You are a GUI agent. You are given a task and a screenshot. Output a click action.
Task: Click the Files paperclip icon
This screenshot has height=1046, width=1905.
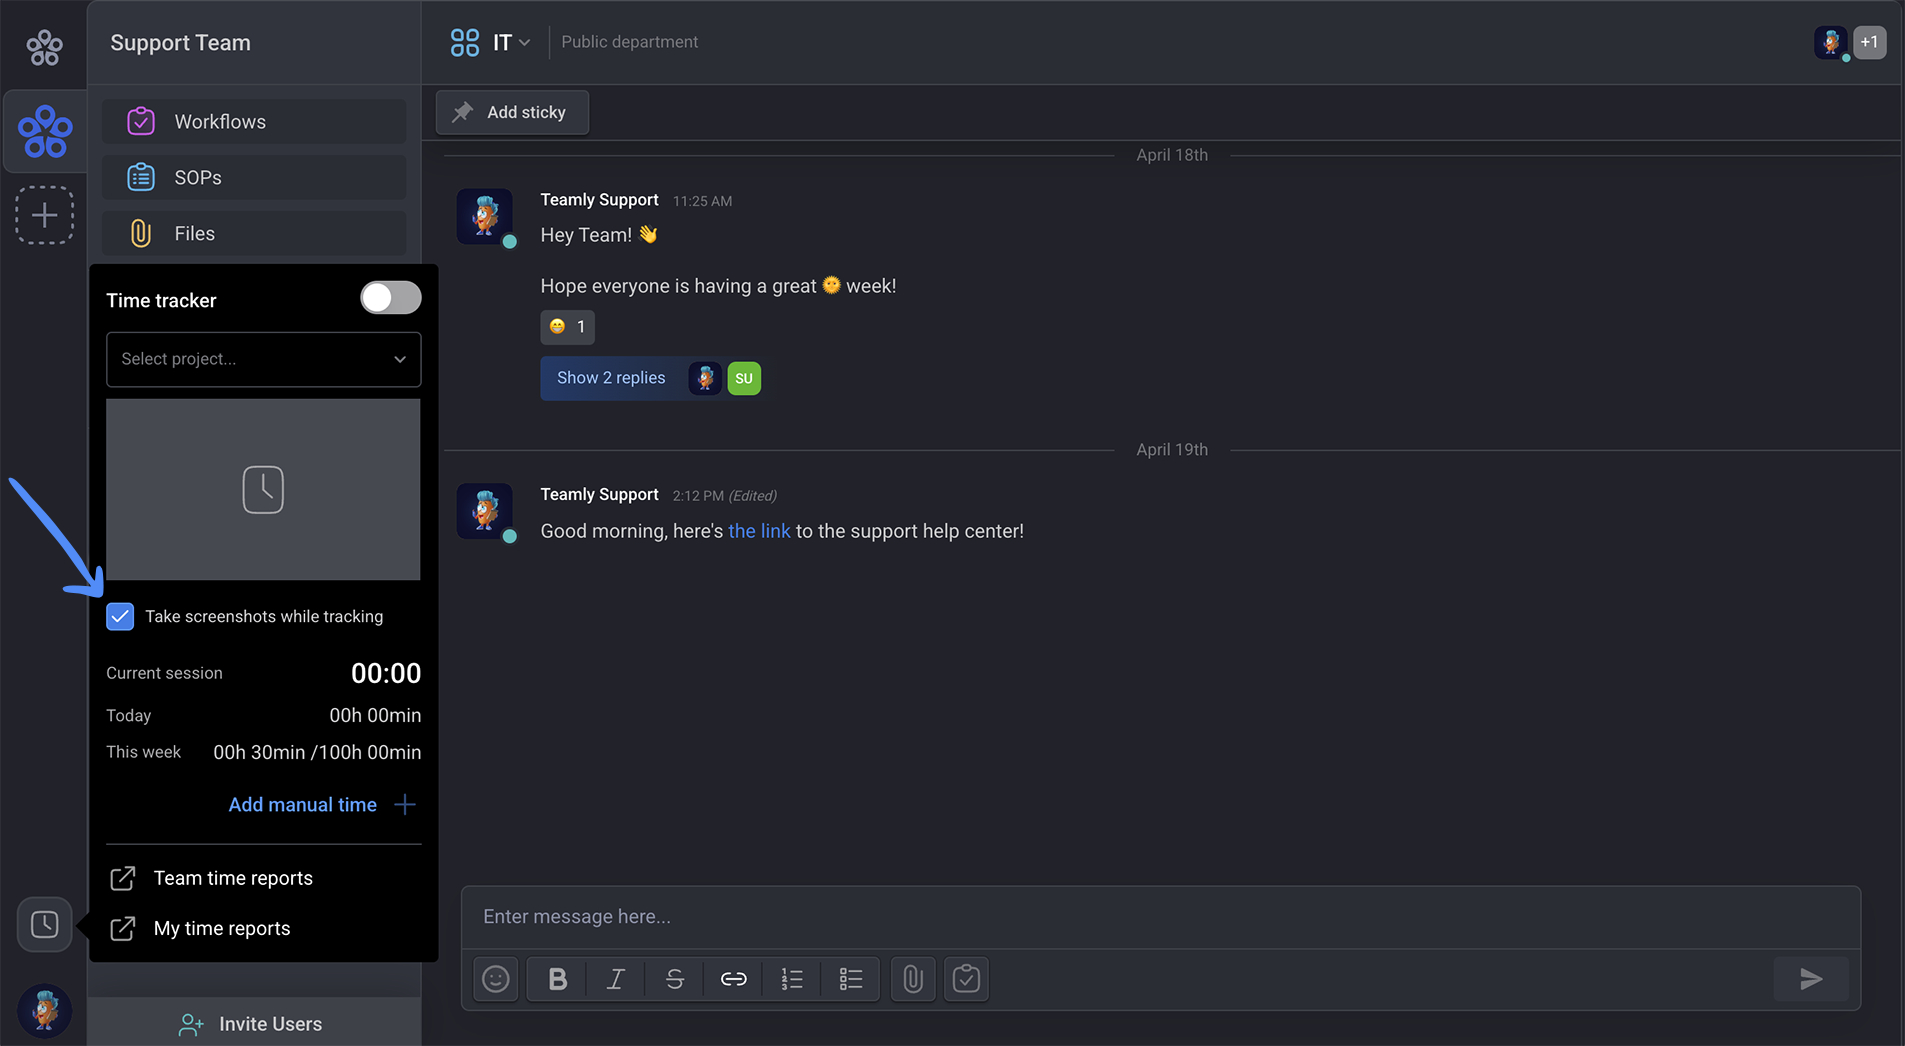pos(141,233)
